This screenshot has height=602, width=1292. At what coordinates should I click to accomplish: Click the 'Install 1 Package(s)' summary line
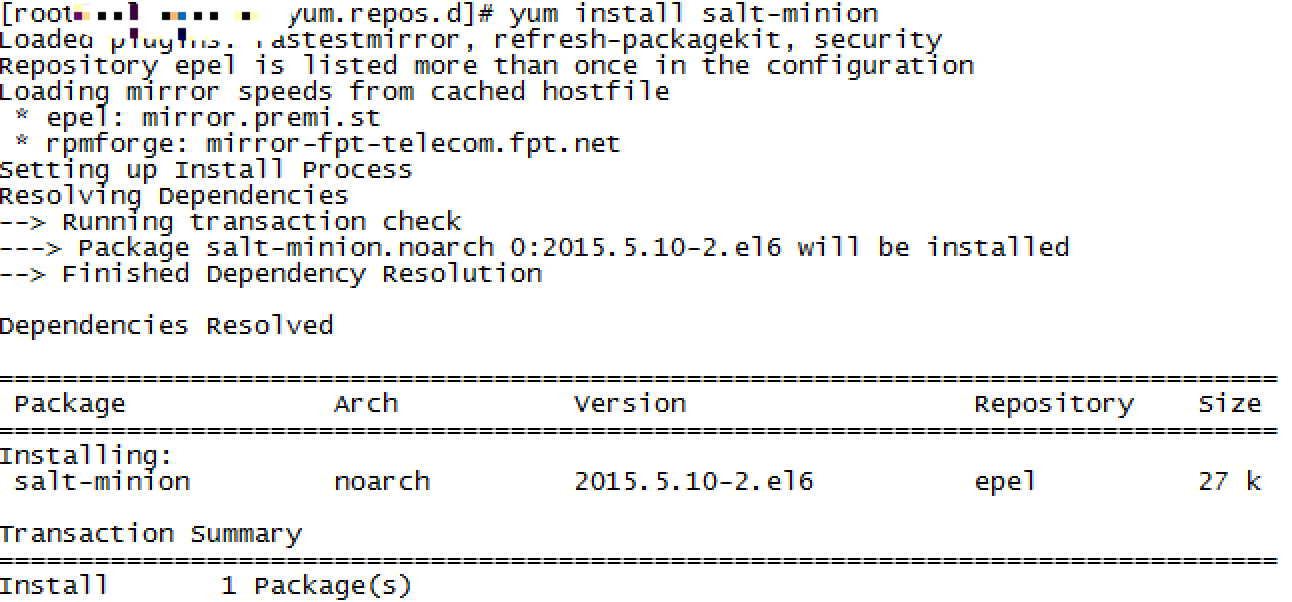coord(206,587)
